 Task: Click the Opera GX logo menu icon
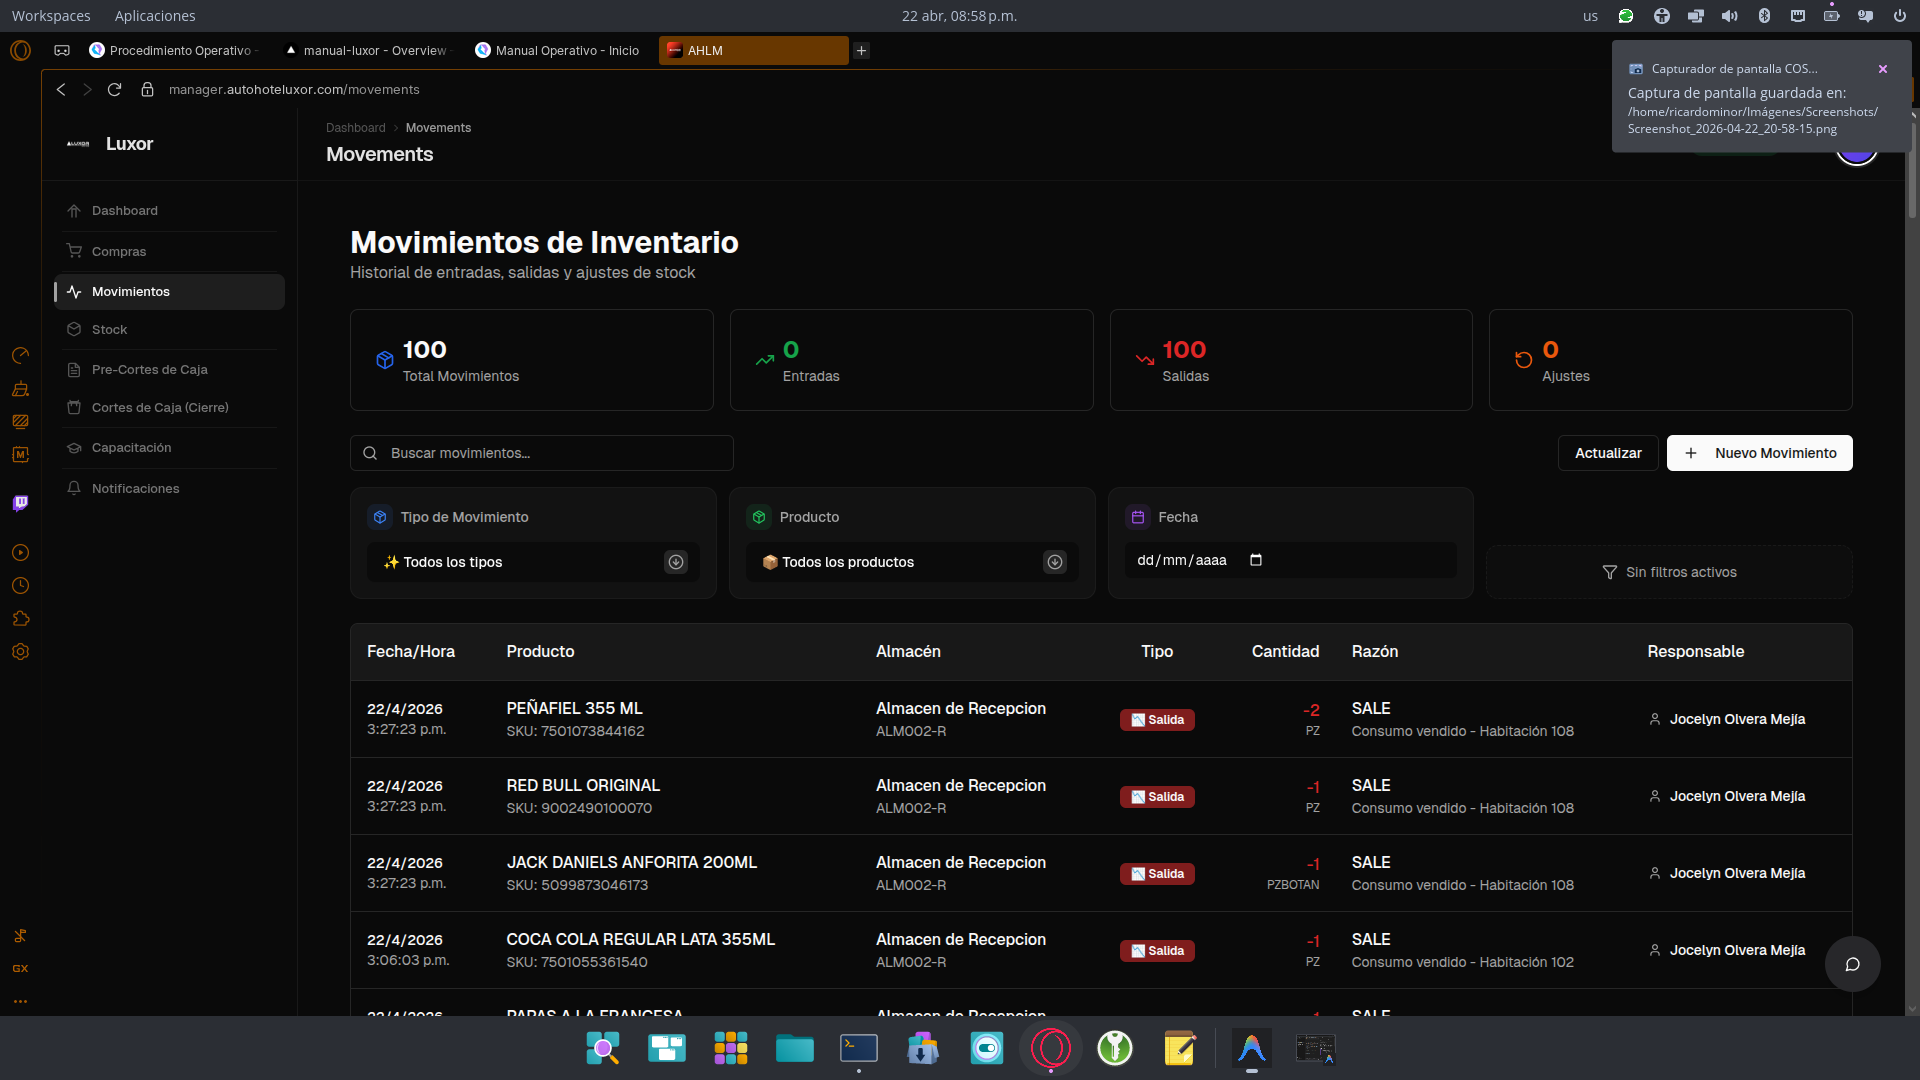pyautogui.click(x=20, y=50)
